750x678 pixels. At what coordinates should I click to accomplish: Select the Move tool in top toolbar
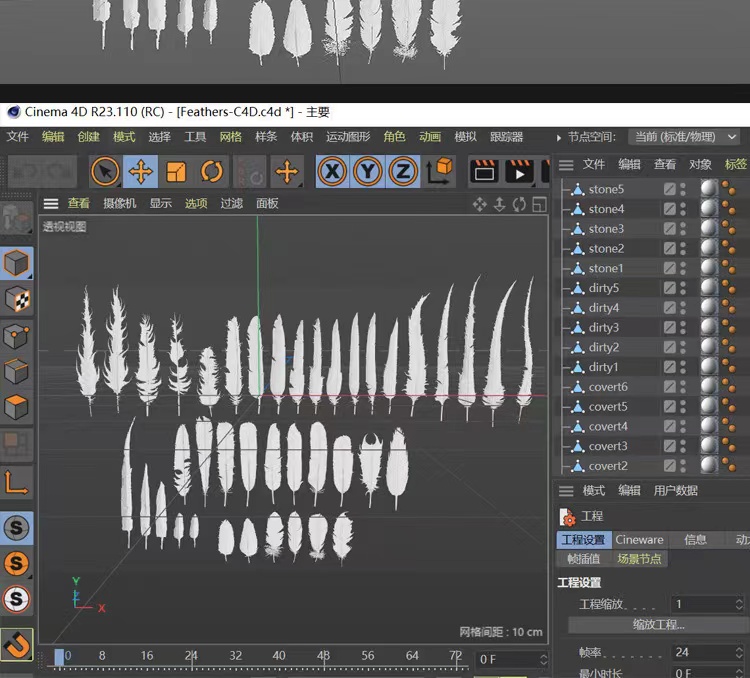click(x=141, y=172)
